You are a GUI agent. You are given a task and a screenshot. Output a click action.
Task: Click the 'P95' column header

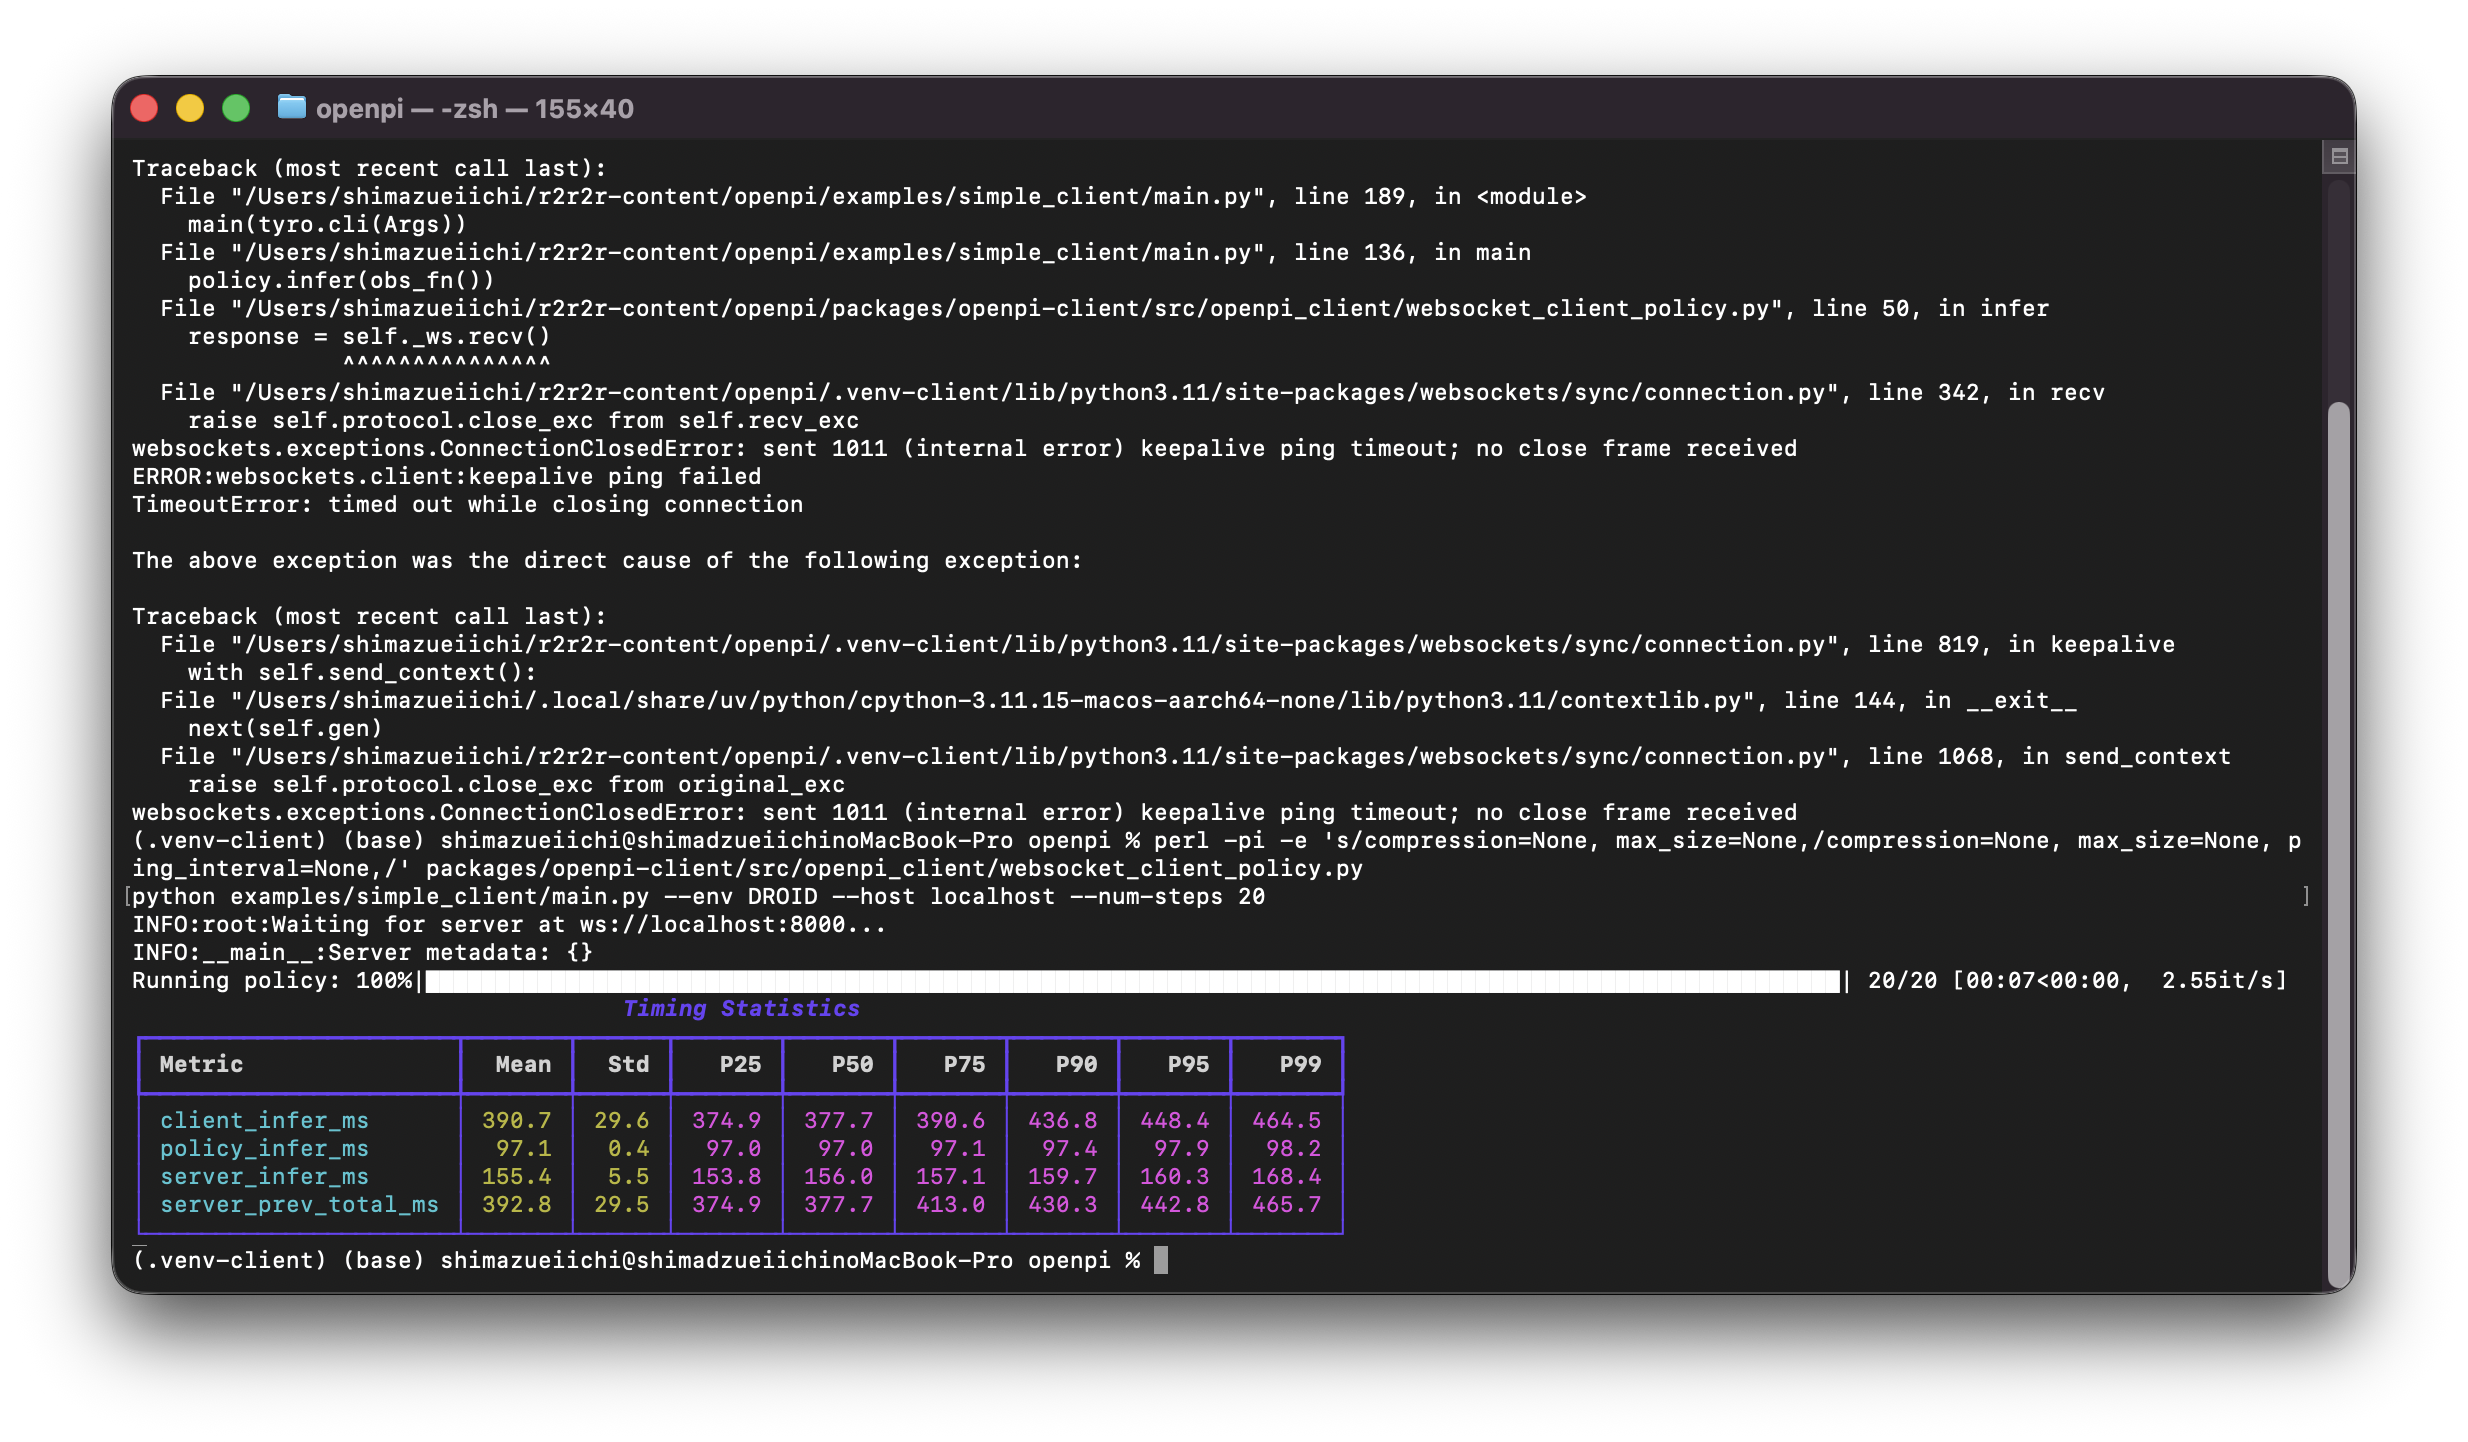(x=1188, y=1064)
